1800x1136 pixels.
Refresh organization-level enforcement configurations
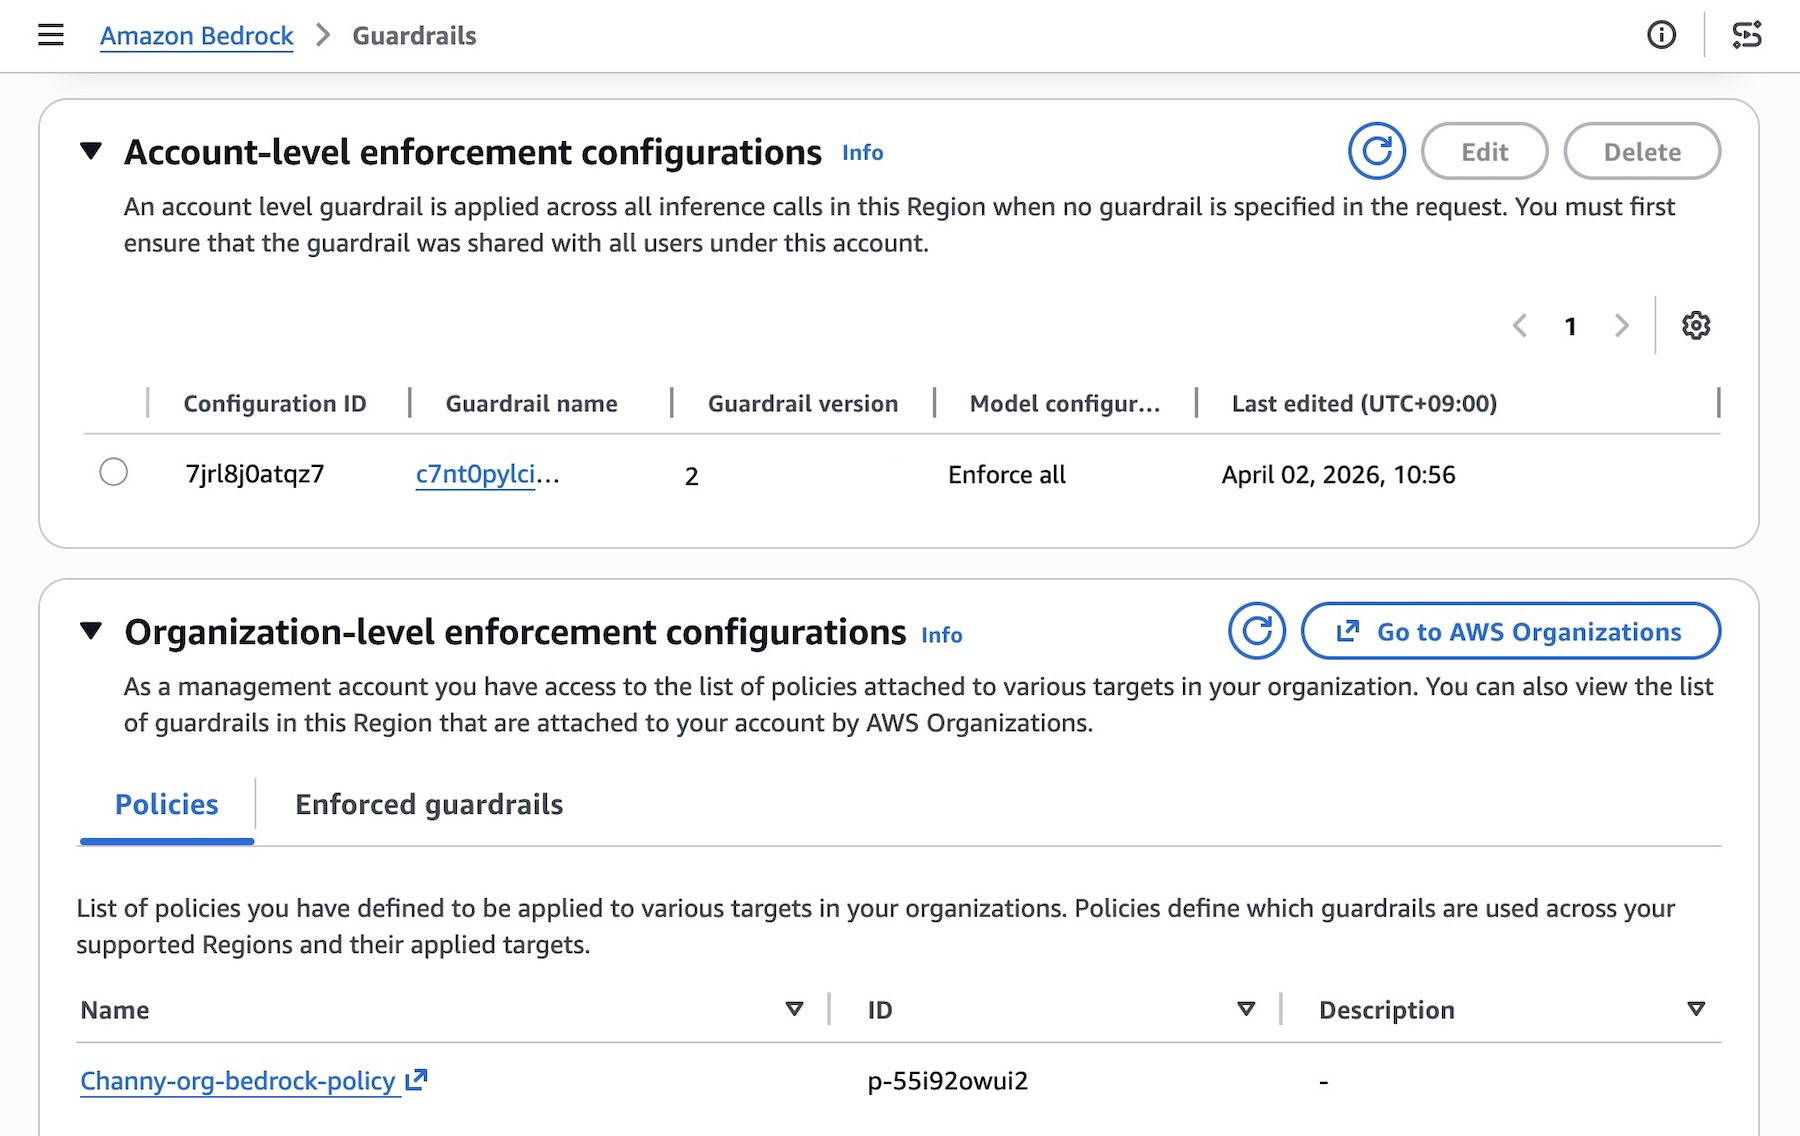pyautogui.click(x=1256, y=631)
